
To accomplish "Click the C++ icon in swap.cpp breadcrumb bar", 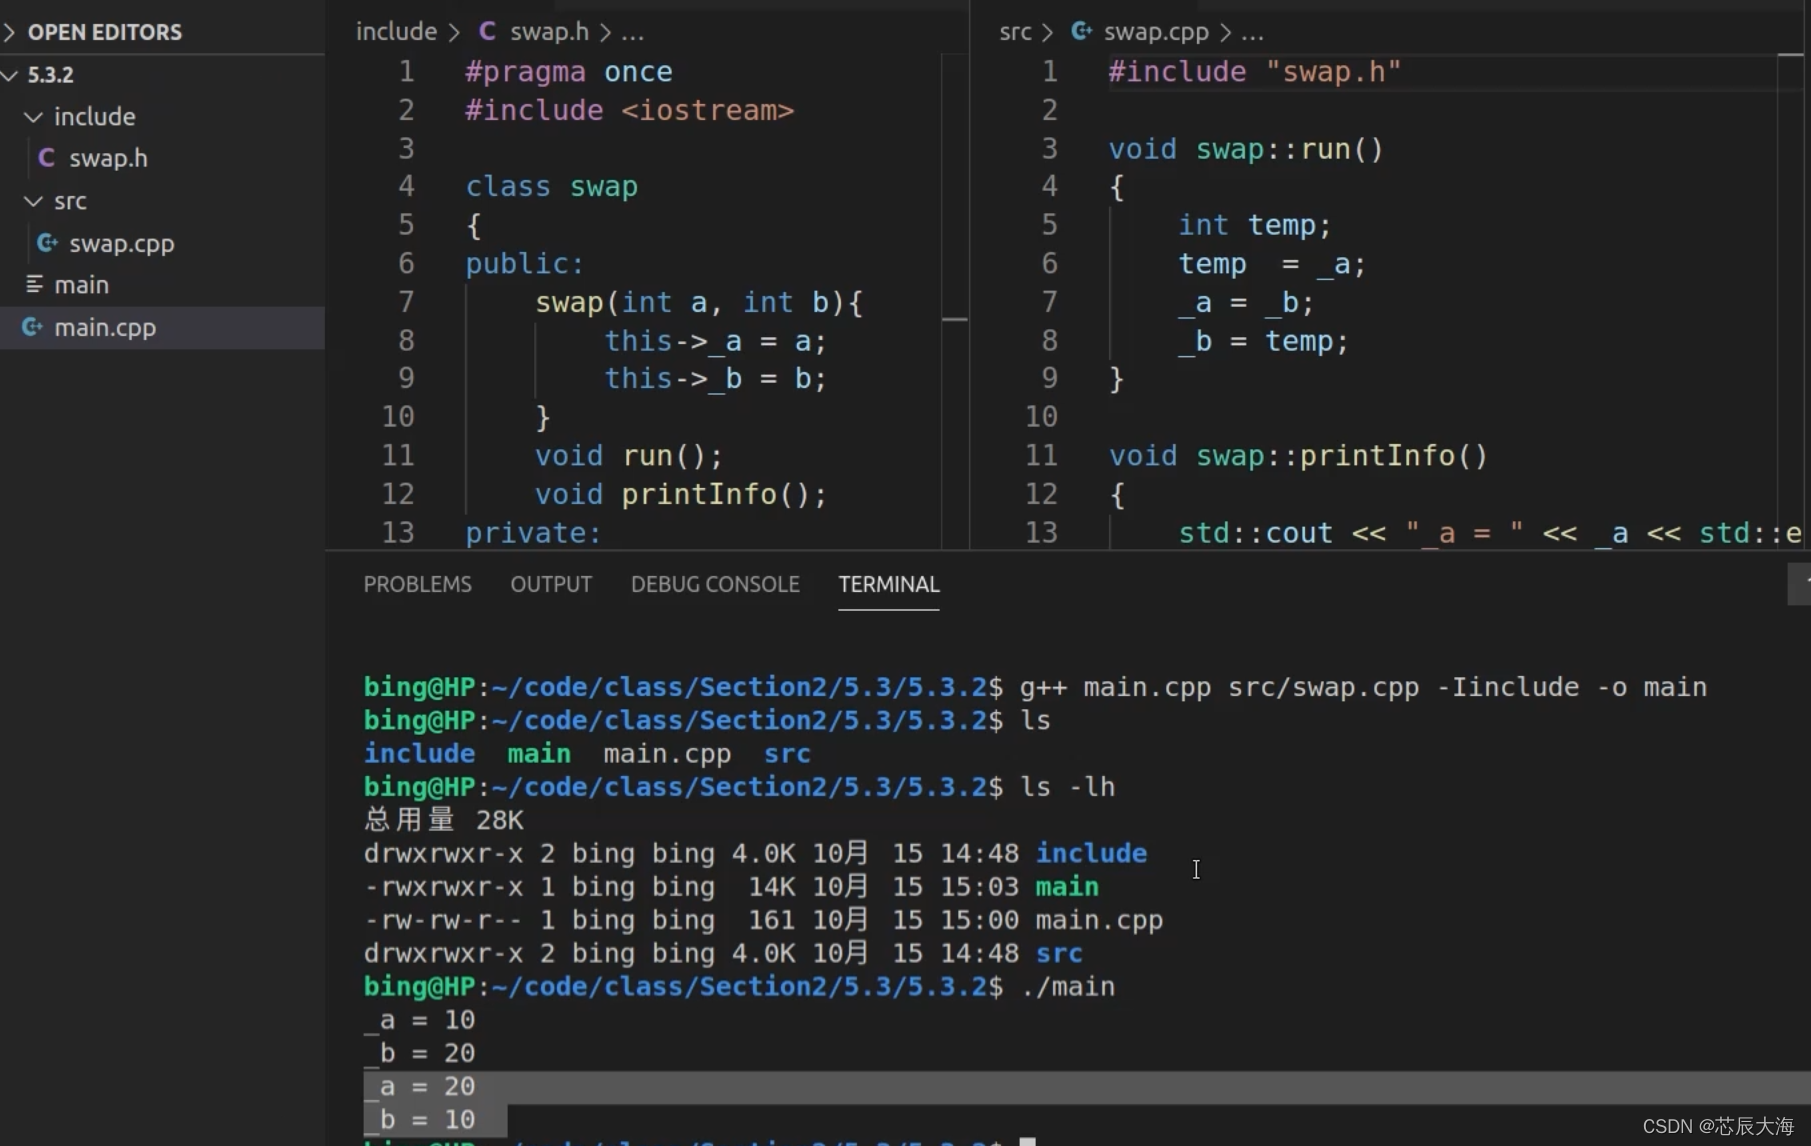I will (x=1081, y=31).
